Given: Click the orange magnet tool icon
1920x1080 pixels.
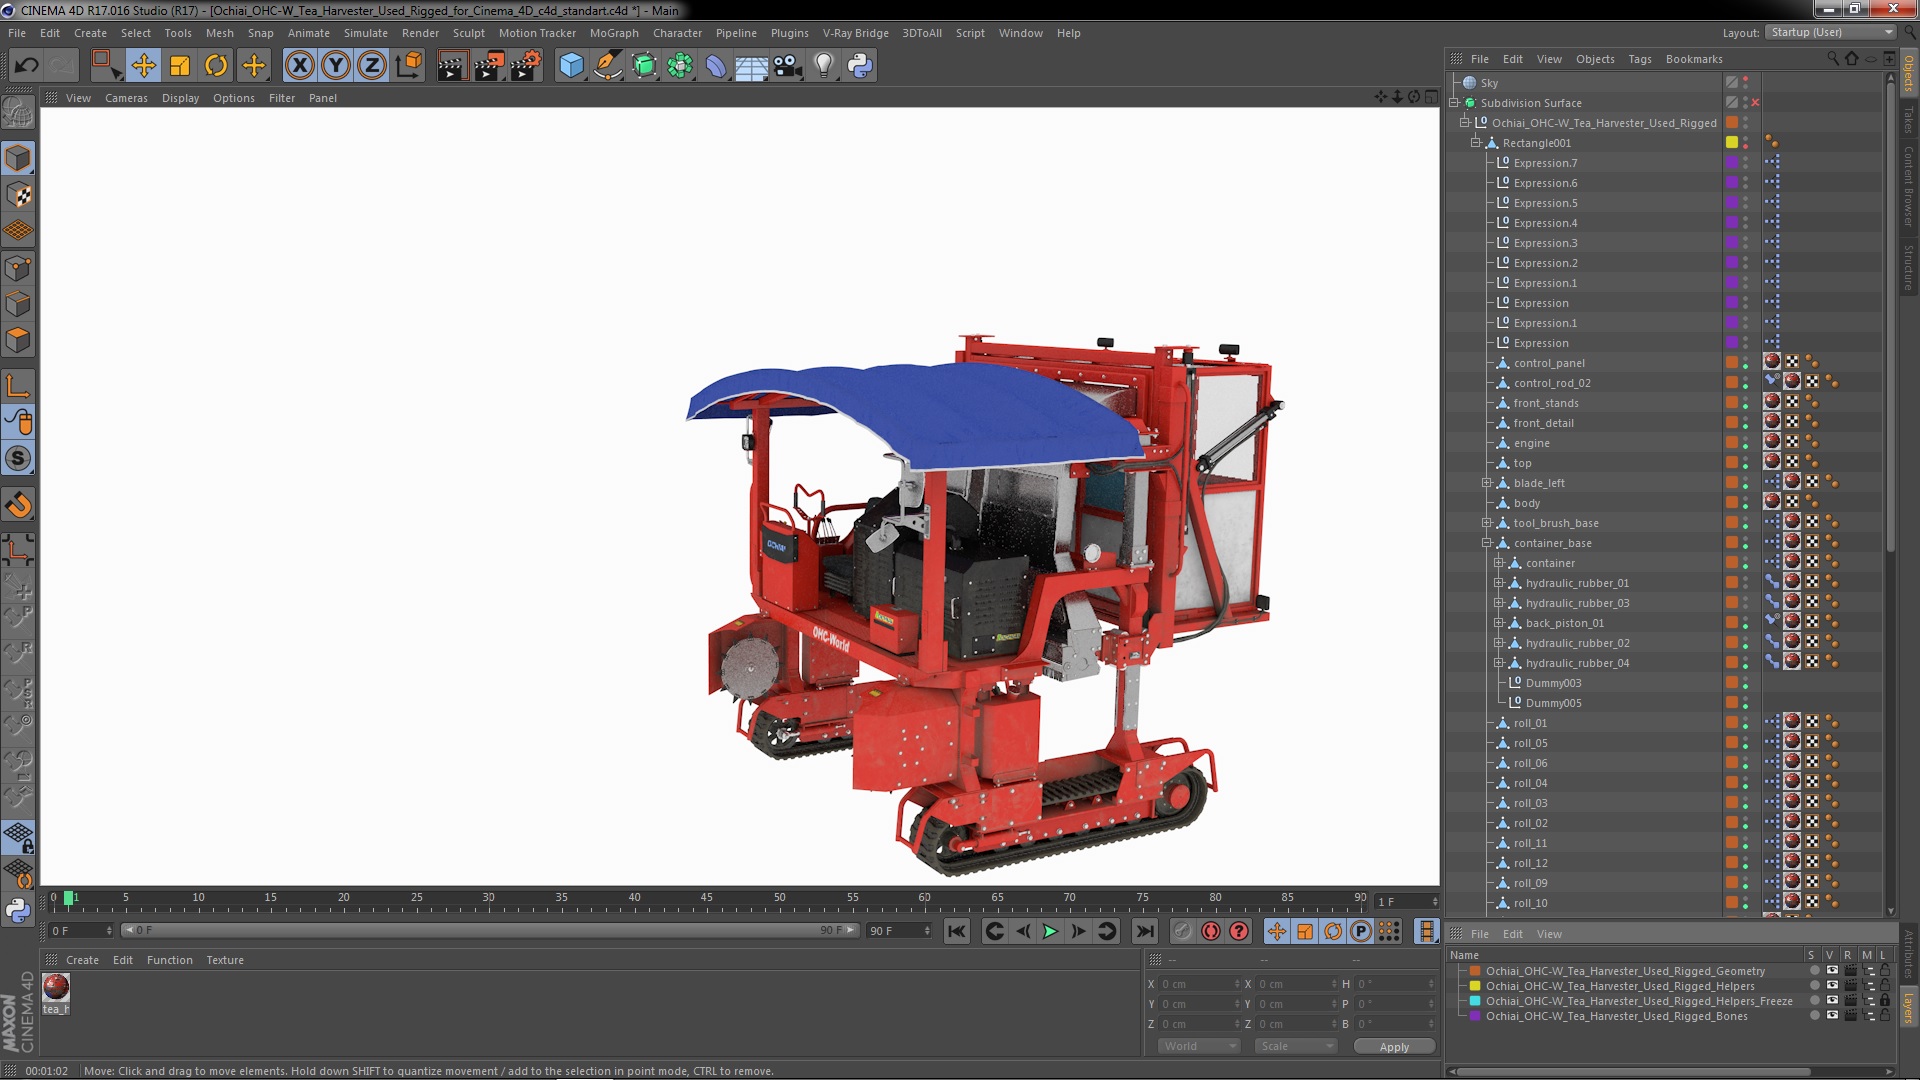Looking at the screenshot, I should (18, 505).
